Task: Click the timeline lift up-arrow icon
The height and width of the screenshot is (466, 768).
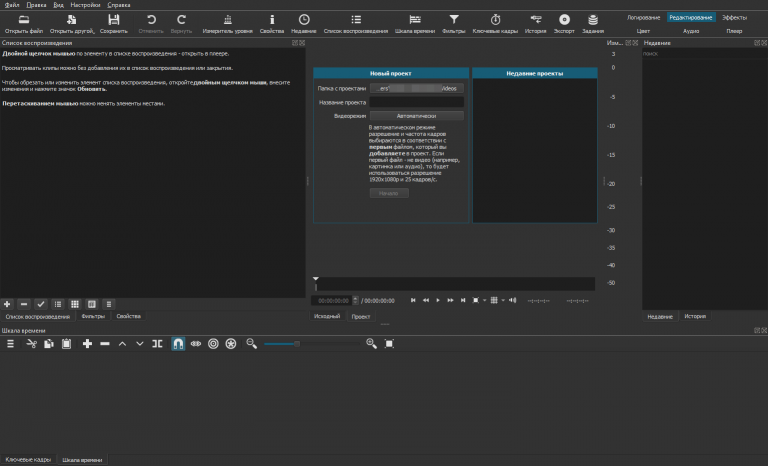Action: tap(122, 344)
